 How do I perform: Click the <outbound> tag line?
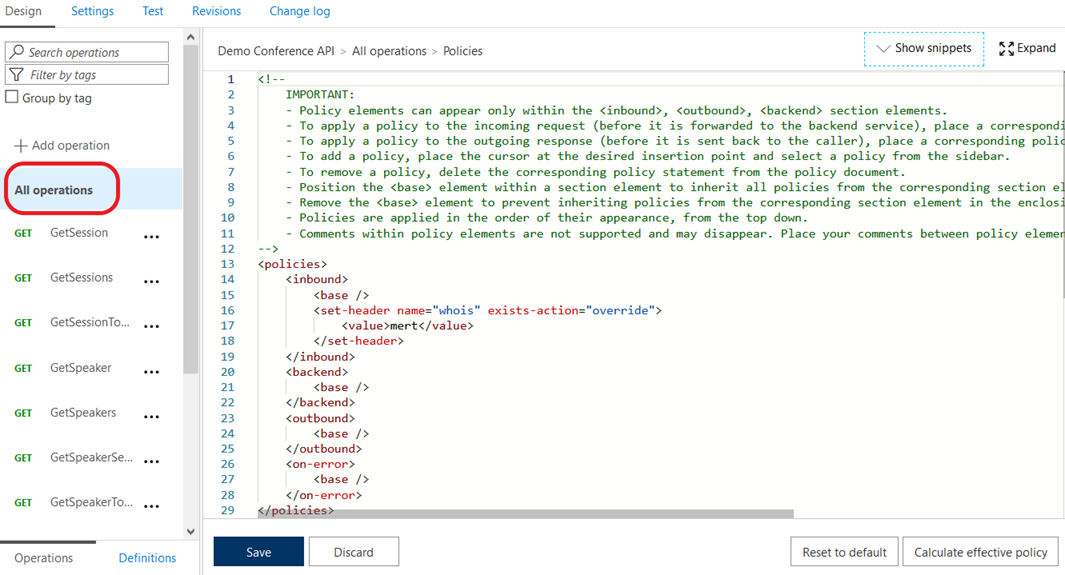click(320, 418)
